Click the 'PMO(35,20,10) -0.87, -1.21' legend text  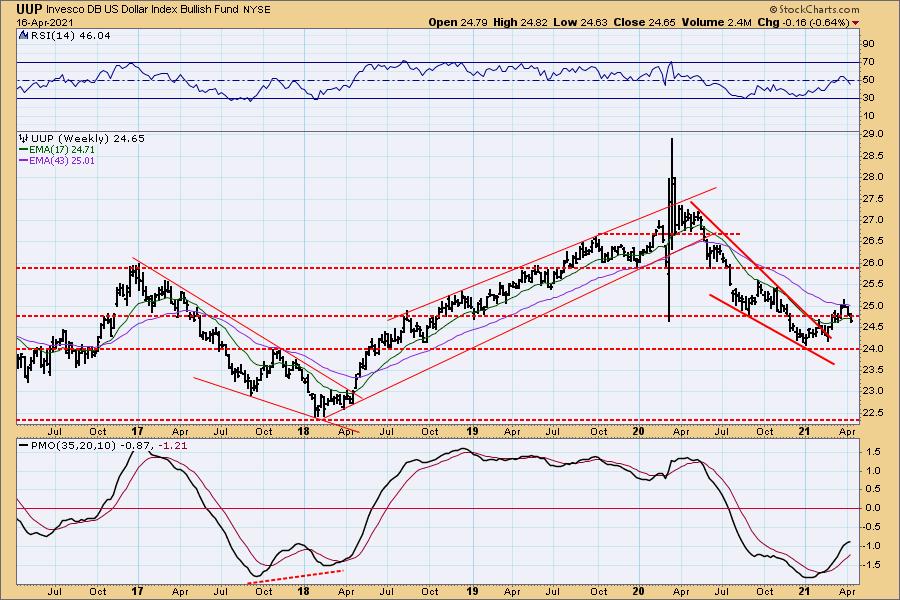tap(109, 446)
